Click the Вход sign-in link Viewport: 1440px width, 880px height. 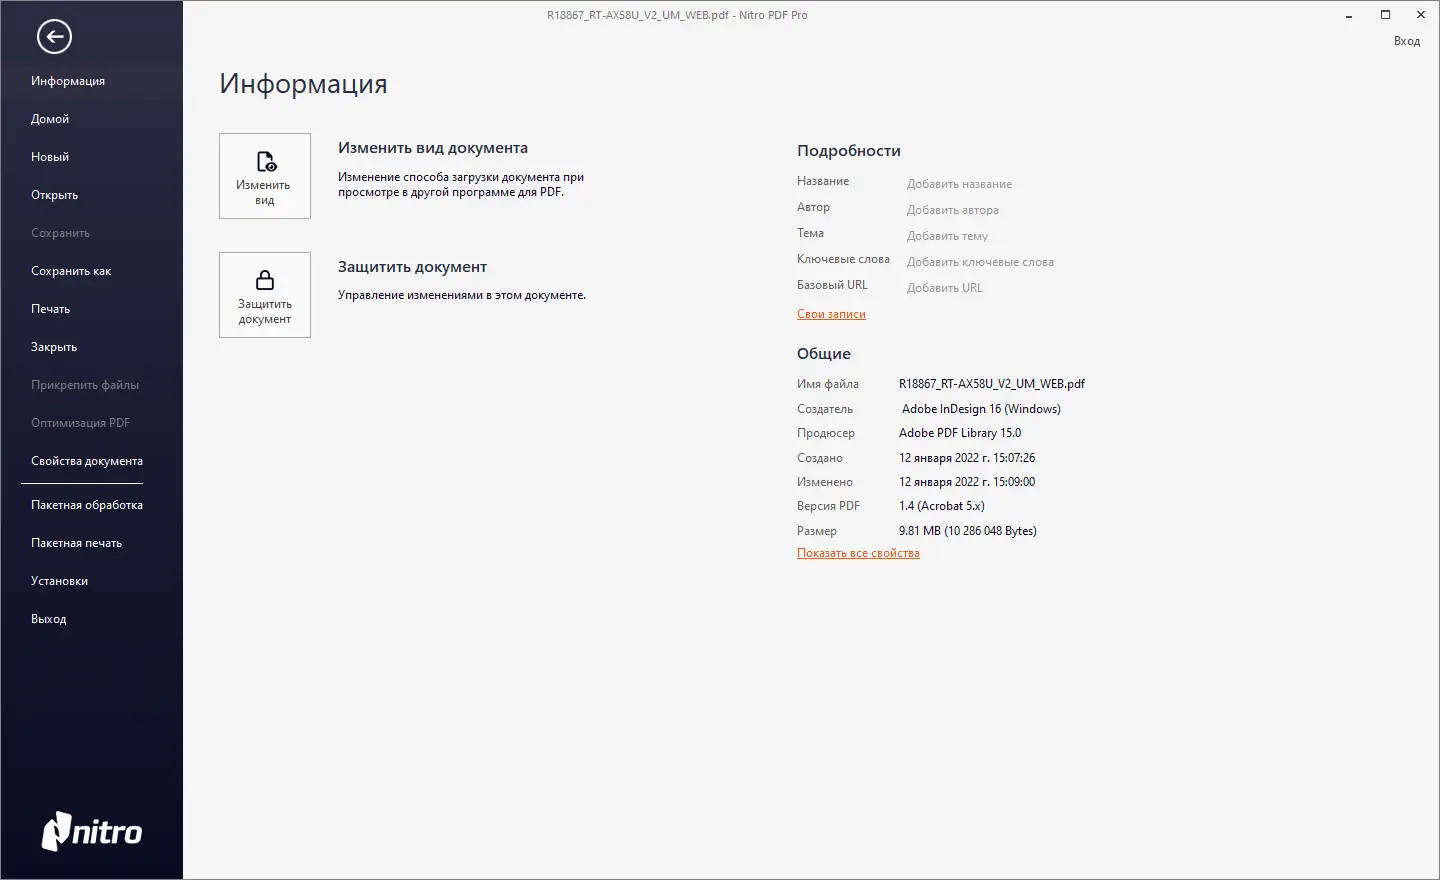tap(1407, 41)
